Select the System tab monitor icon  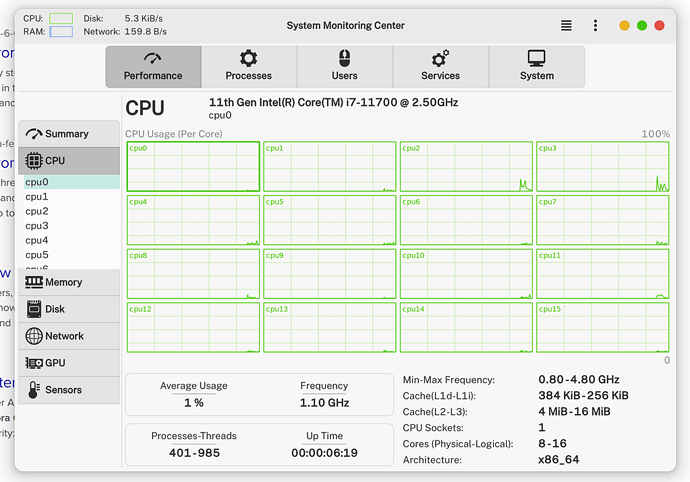click(536, 59)
